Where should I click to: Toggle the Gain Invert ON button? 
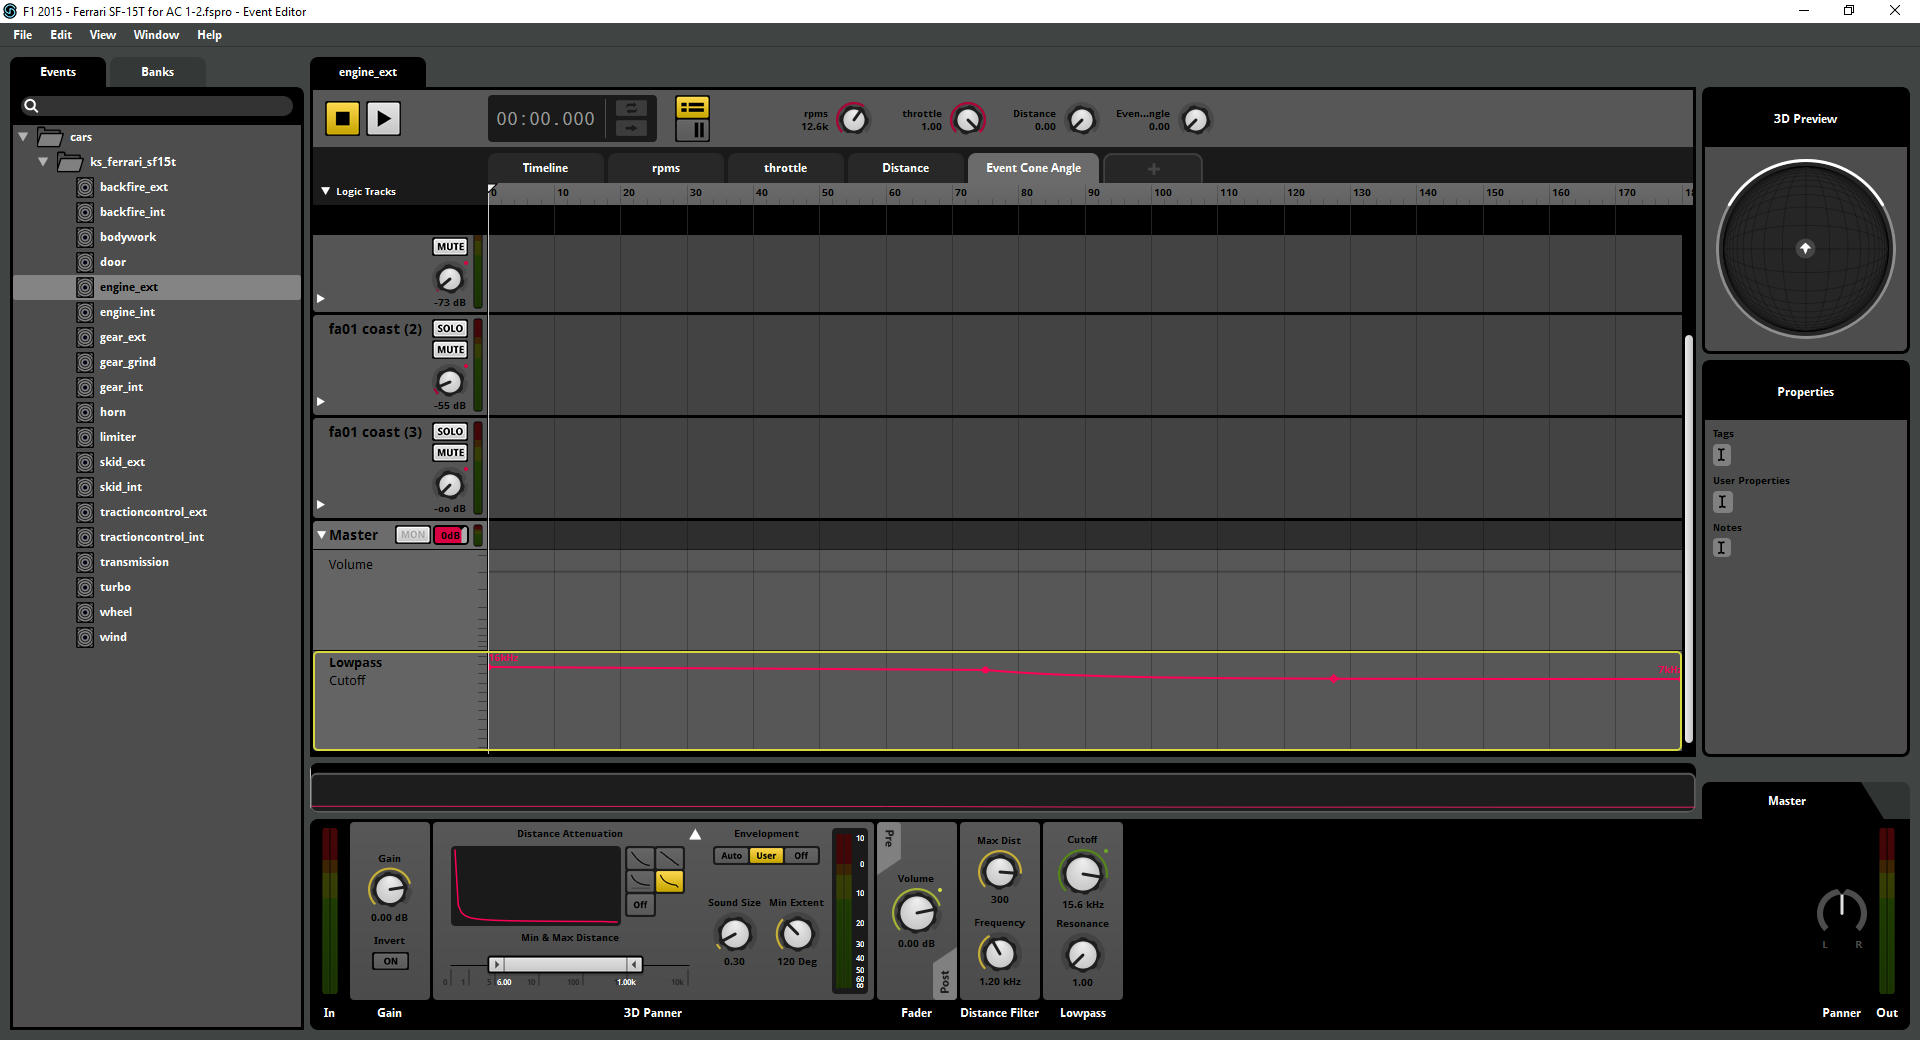pos(390,961)
